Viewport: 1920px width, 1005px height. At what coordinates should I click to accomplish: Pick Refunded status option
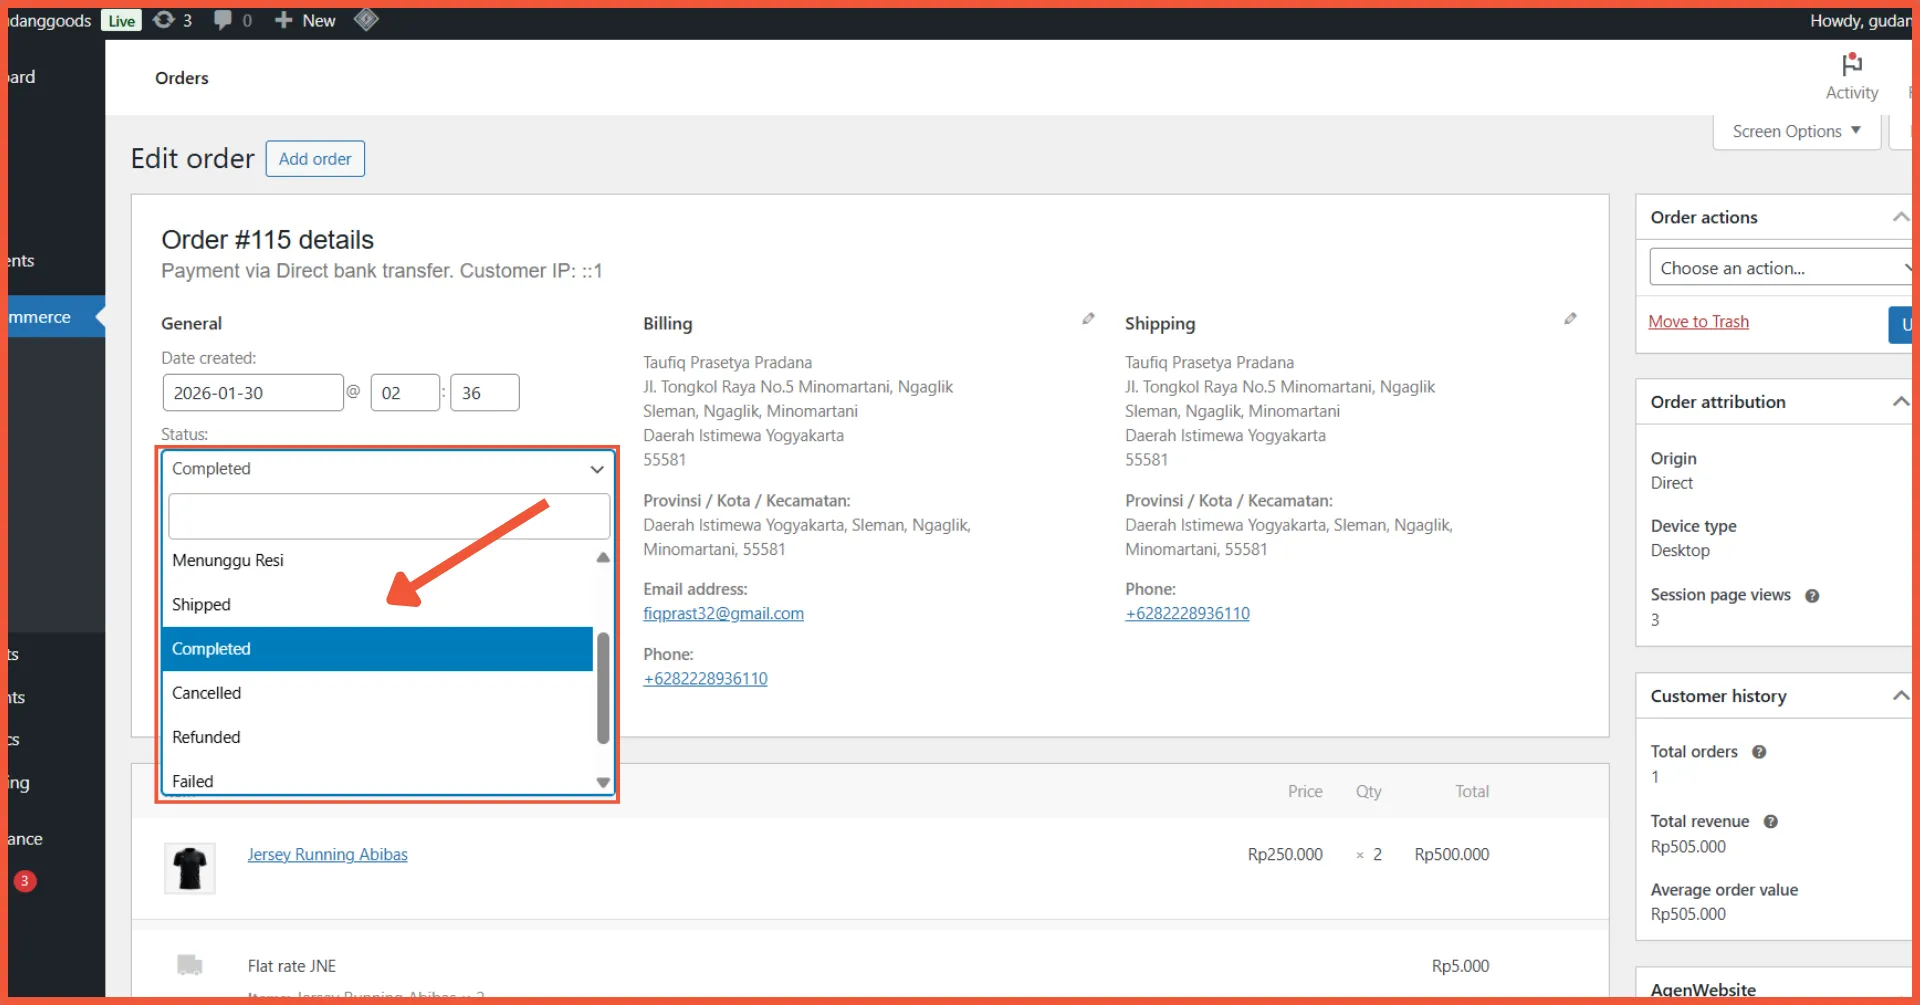(206, 737)
